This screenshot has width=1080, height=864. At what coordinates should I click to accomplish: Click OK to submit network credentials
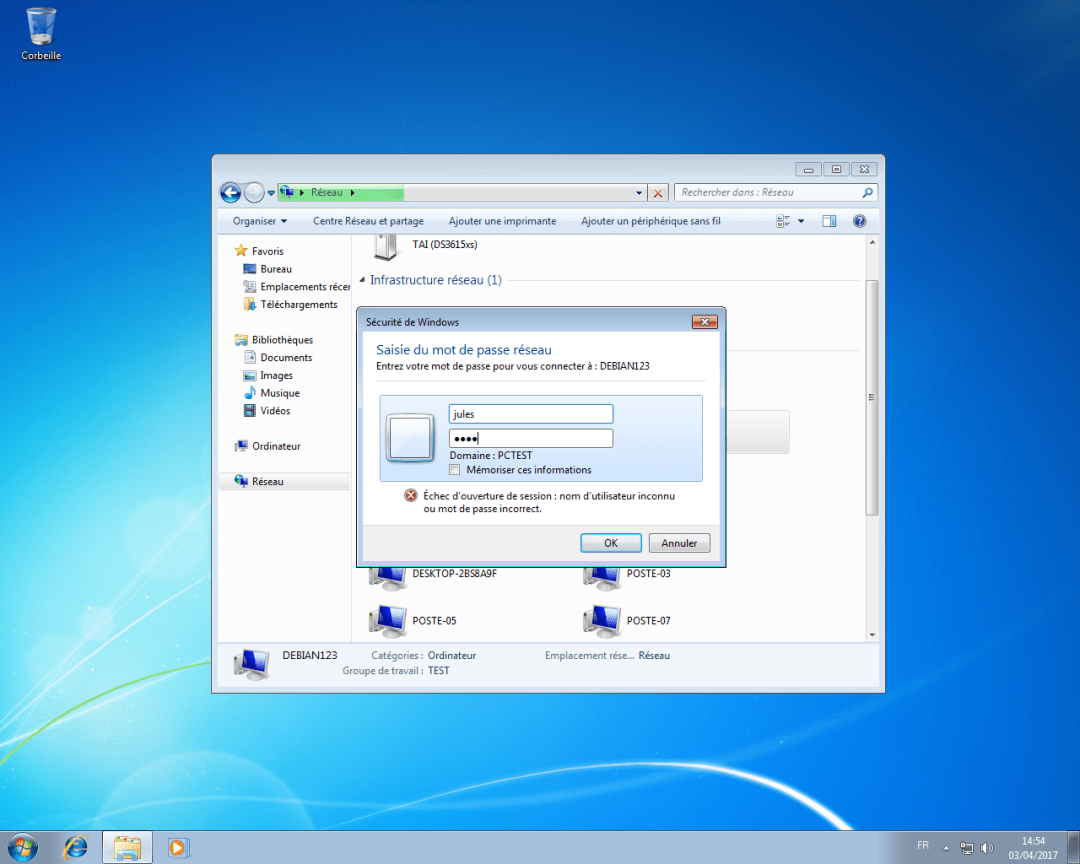(610, 542)
